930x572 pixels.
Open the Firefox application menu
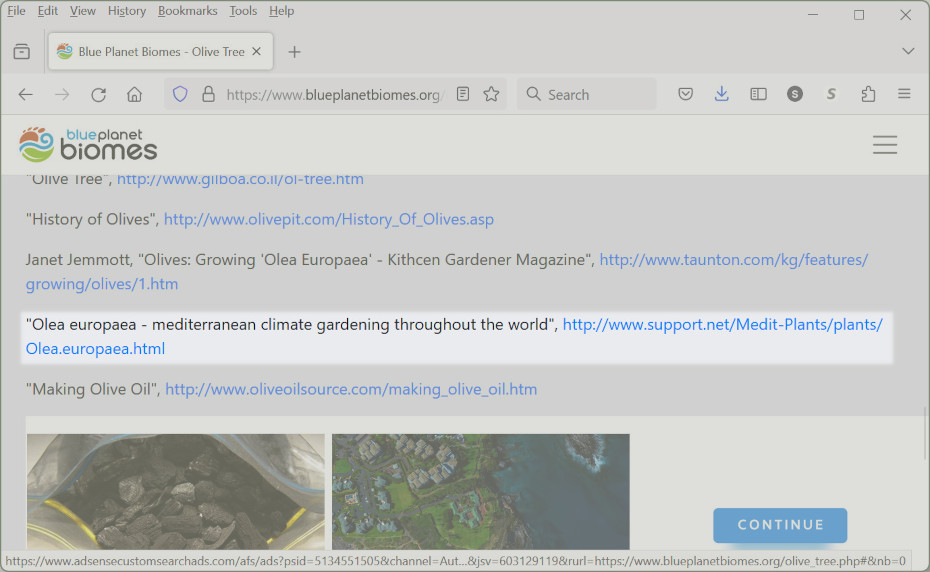[904, 95]
